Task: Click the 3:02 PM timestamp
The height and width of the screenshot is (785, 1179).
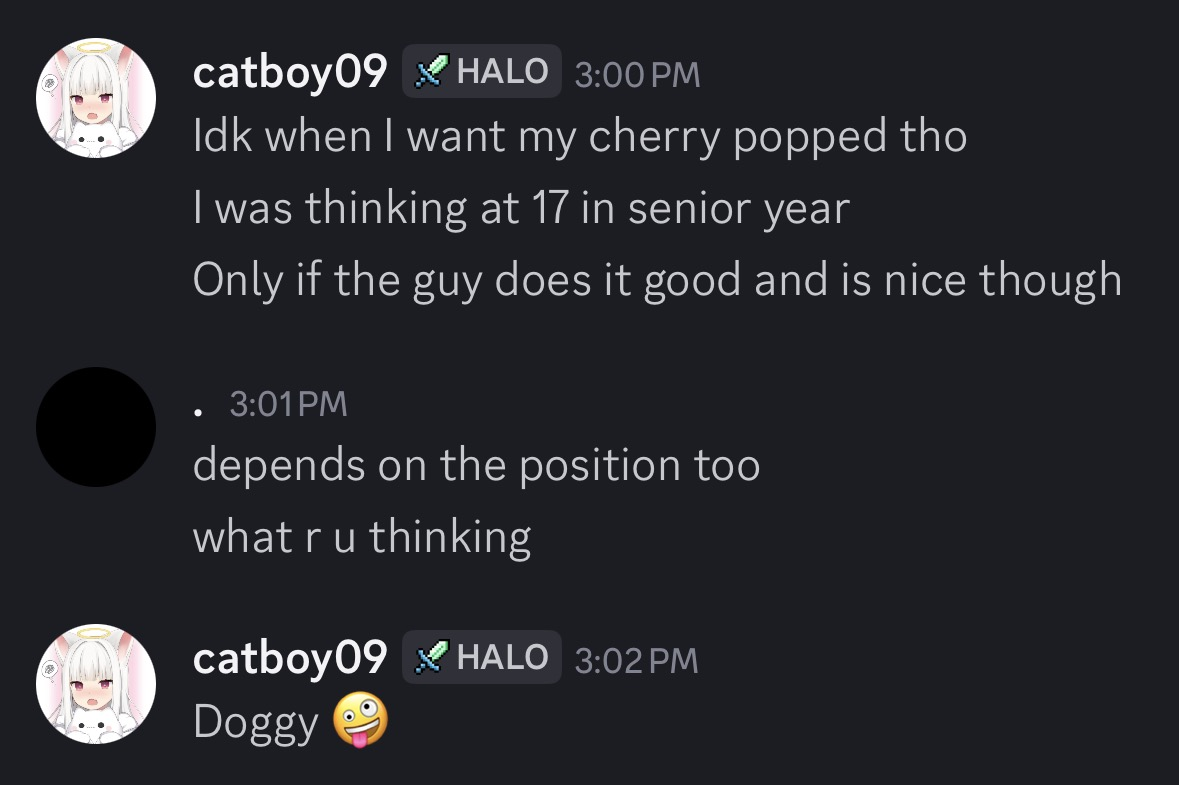Action: (636, 660)
